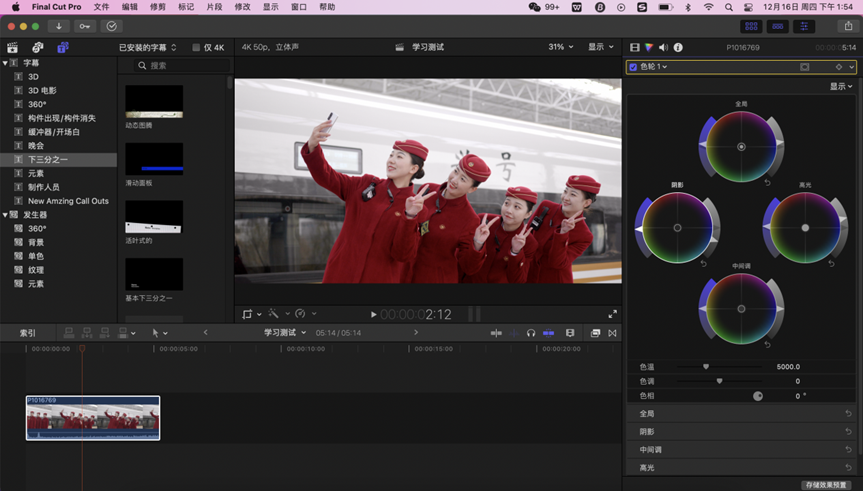
Task: Open the Info inspector icon
Action: 678,47
